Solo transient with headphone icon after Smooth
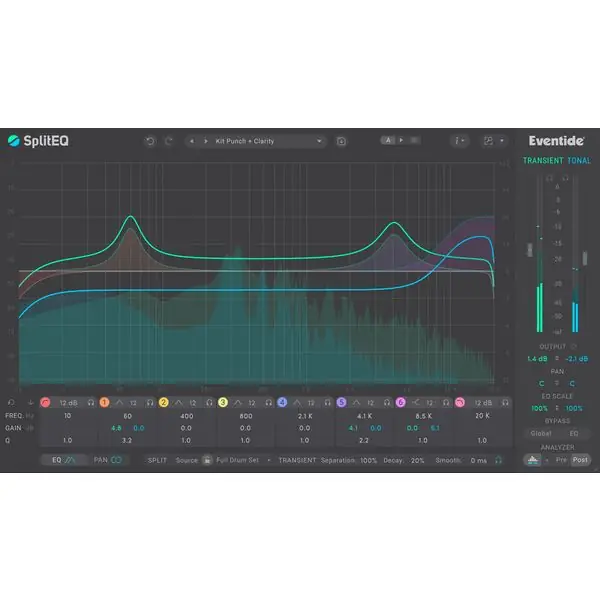600x600 pixels. click(498, 460)
